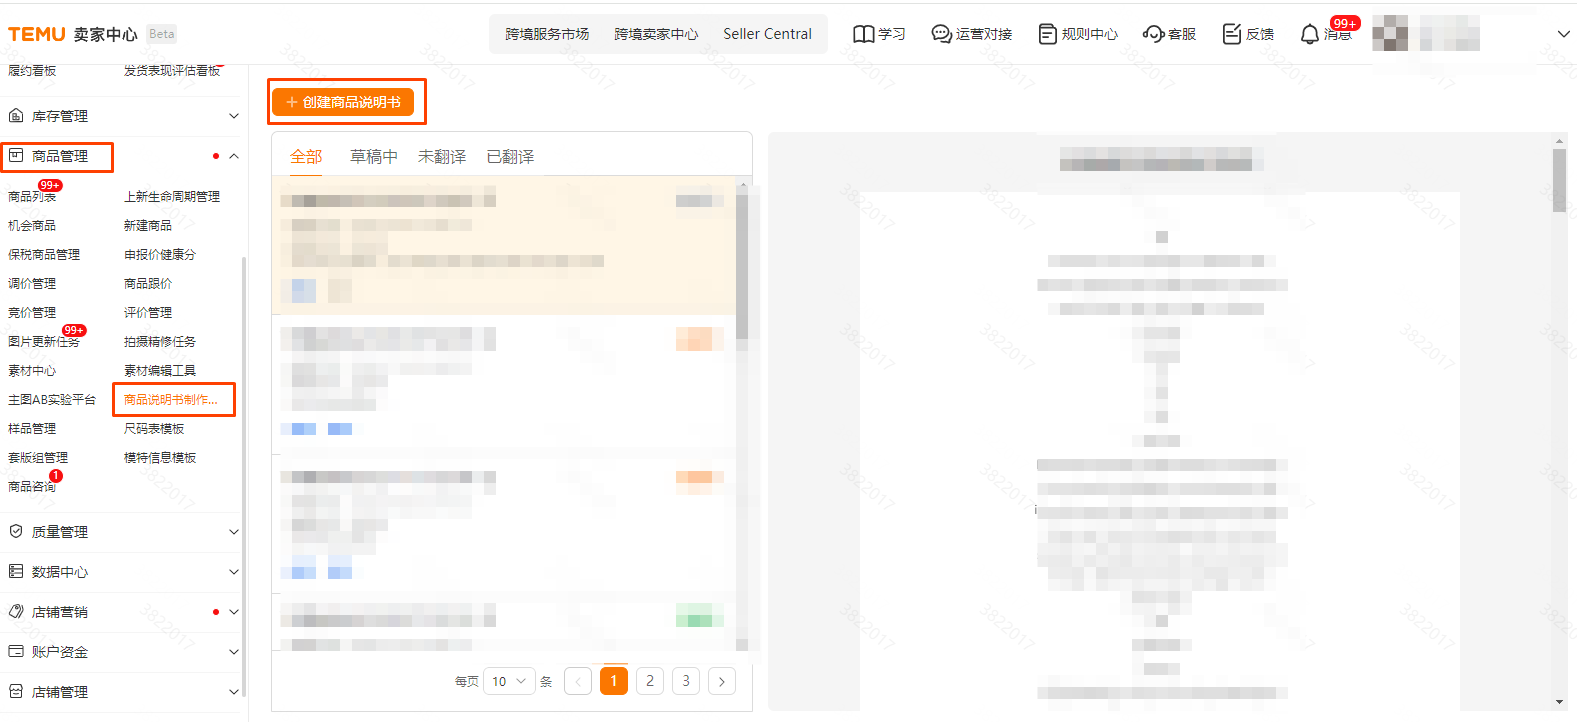Open 规则中心 document icon
The height and width of the screenshot is (722, 1577).
[1047, 34]
